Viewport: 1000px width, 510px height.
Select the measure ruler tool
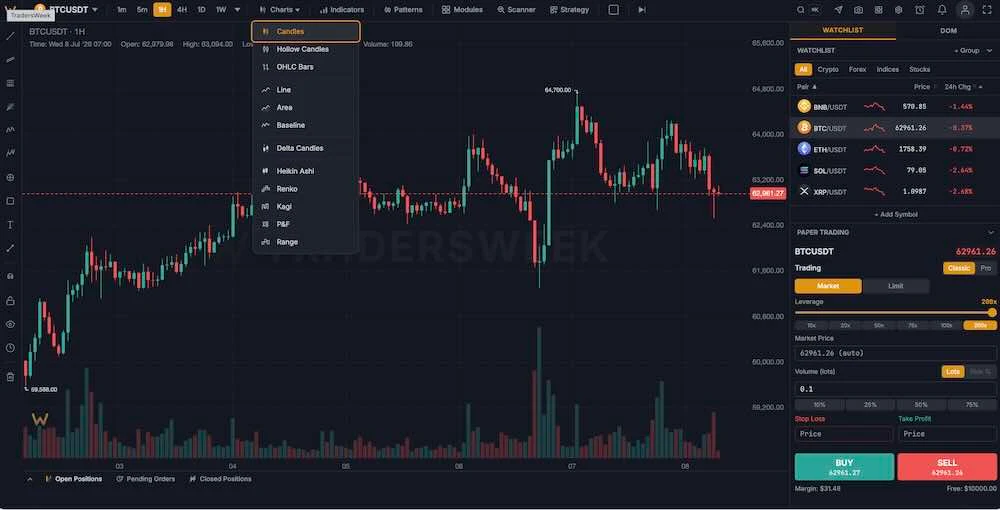point(10,249)
